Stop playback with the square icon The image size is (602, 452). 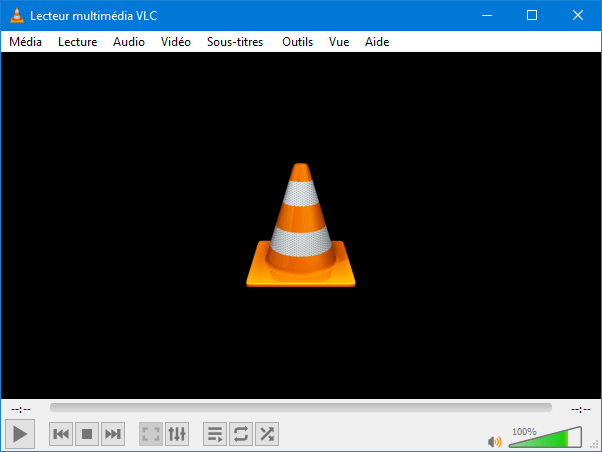[87, 434]
